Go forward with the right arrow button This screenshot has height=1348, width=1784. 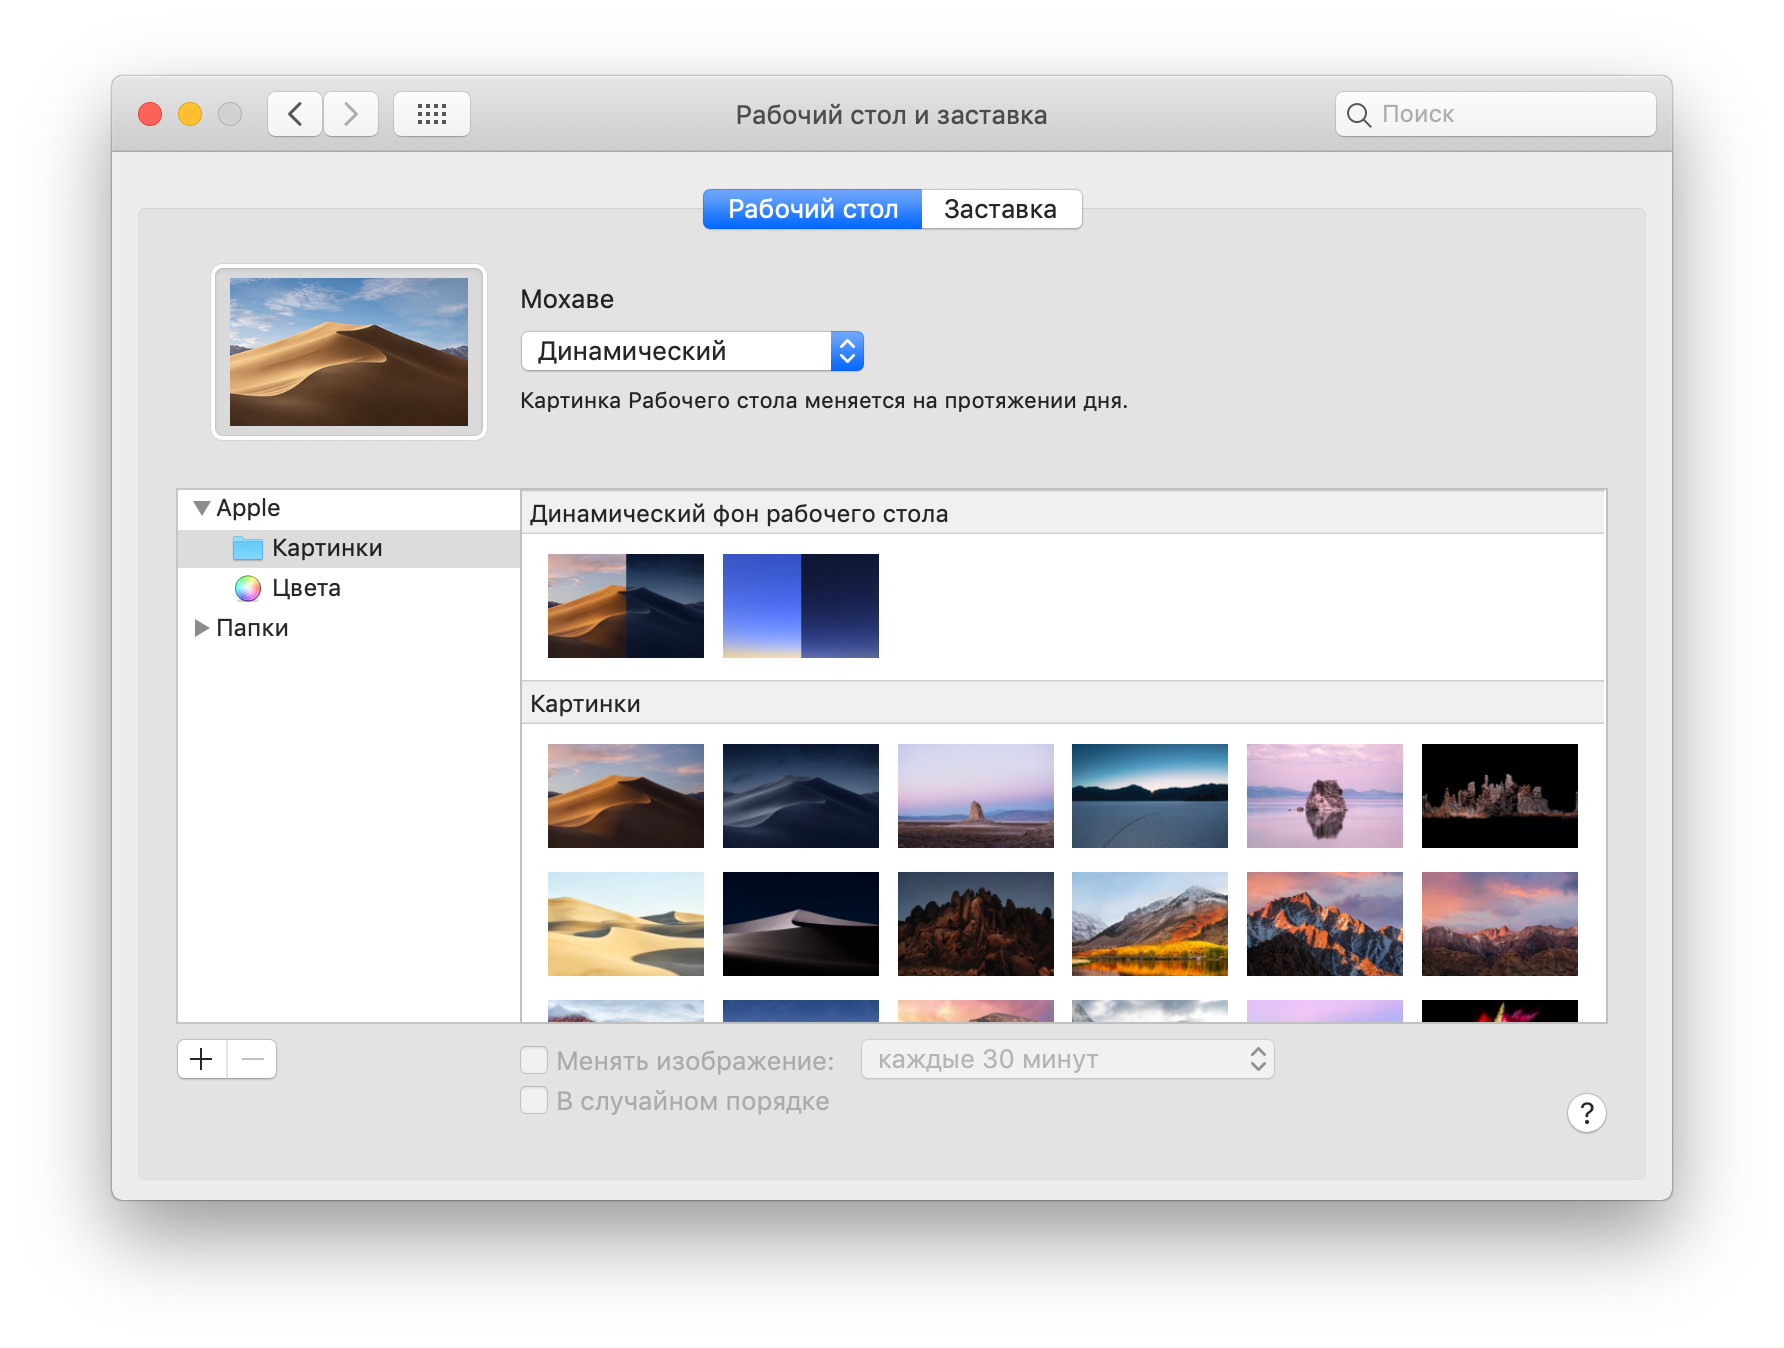351,114
